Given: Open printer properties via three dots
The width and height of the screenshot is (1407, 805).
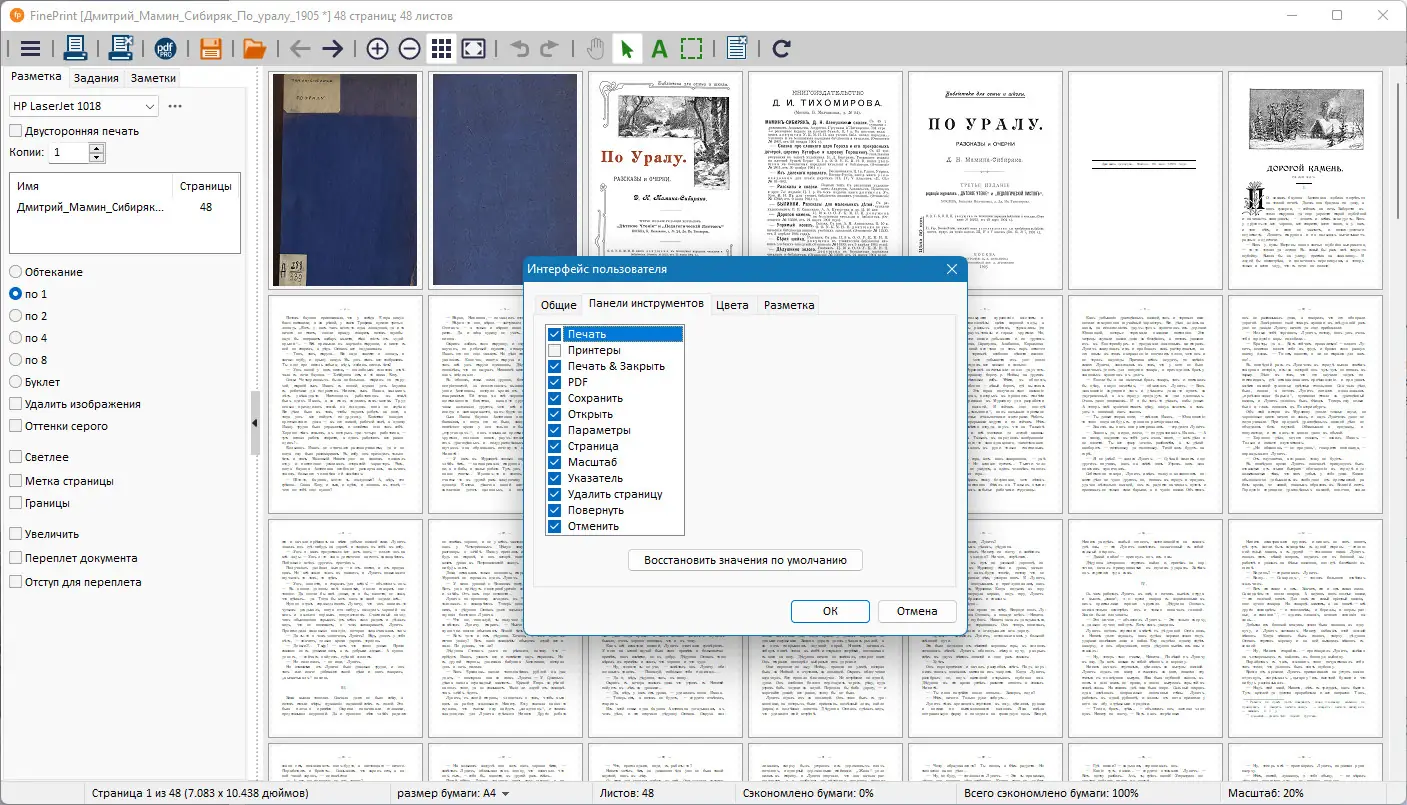Looking at the screenshot, I should click(x=175, y=106).
